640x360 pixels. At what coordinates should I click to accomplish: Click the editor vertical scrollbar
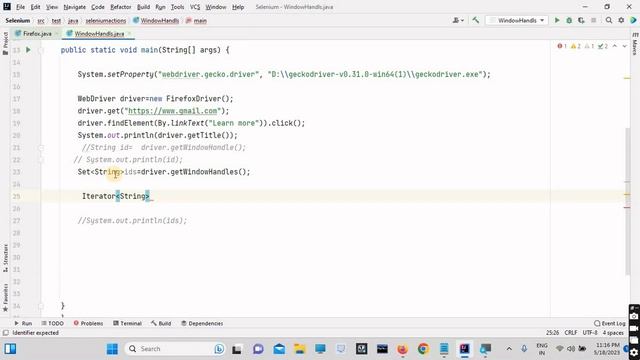tap(627, 202)
